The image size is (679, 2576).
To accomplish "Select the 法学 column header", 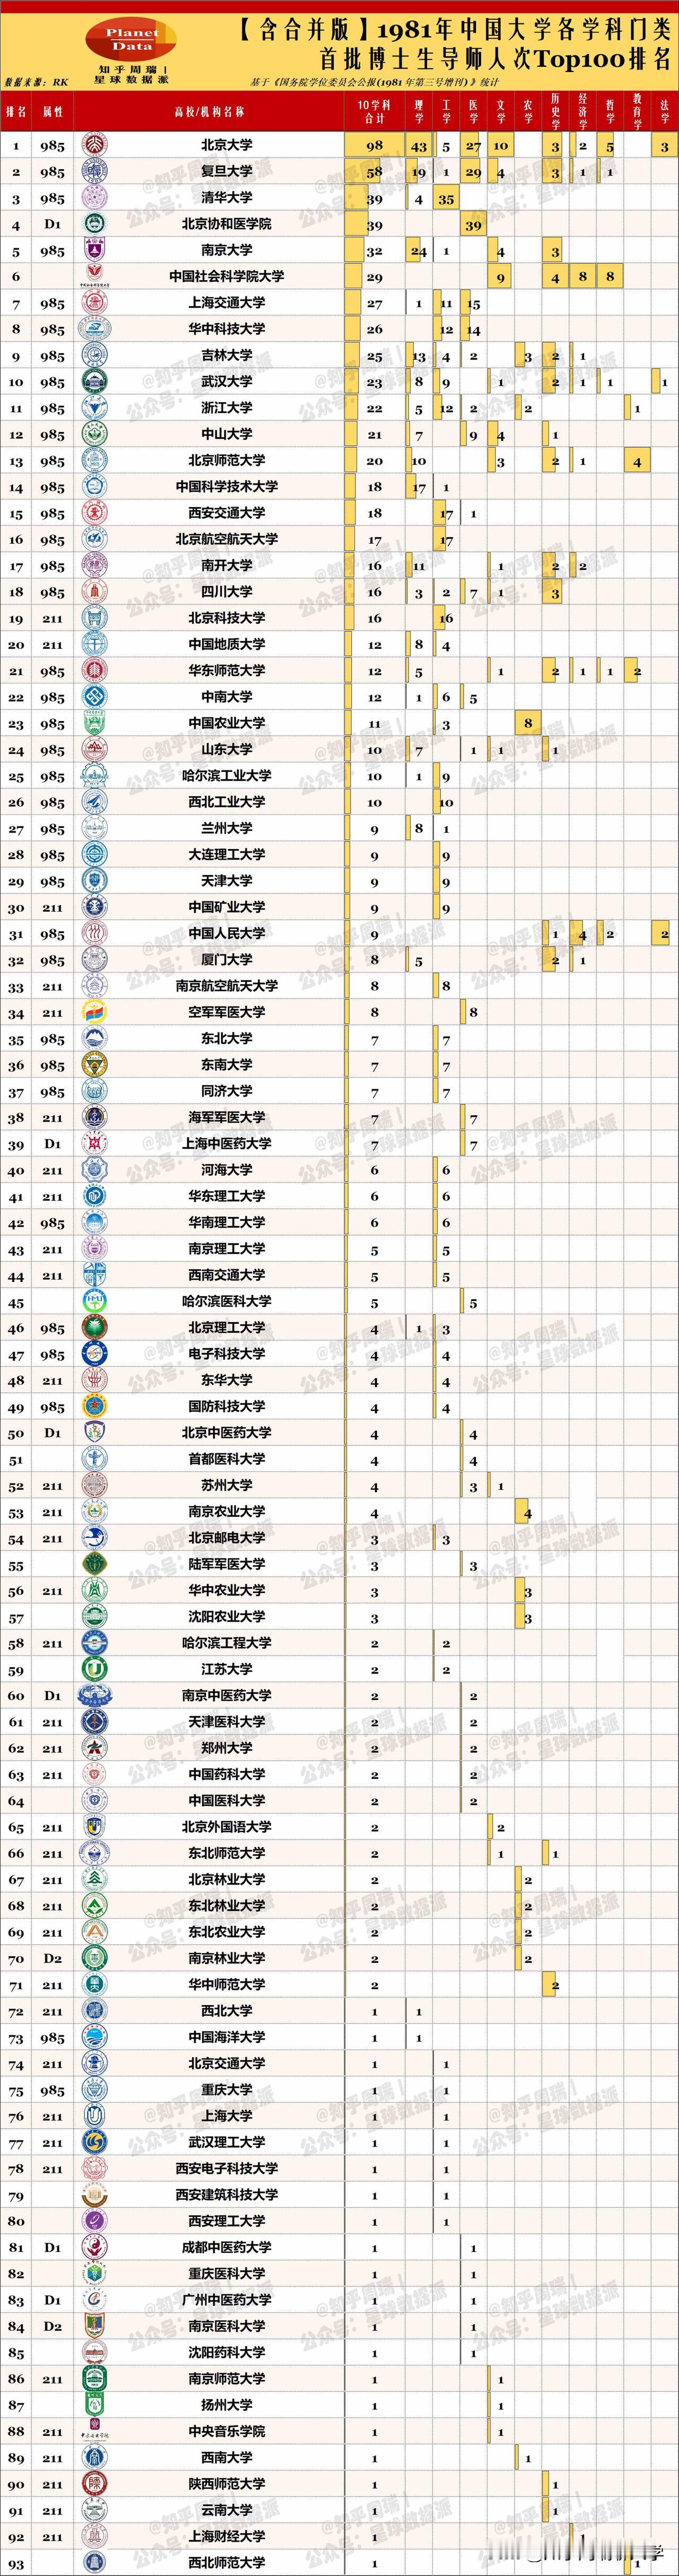I will (665, 111).
